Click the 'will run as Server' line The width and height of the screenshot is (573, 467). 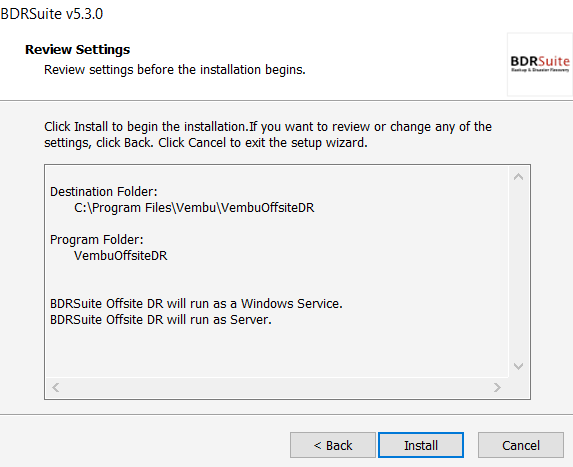[161, 320]
